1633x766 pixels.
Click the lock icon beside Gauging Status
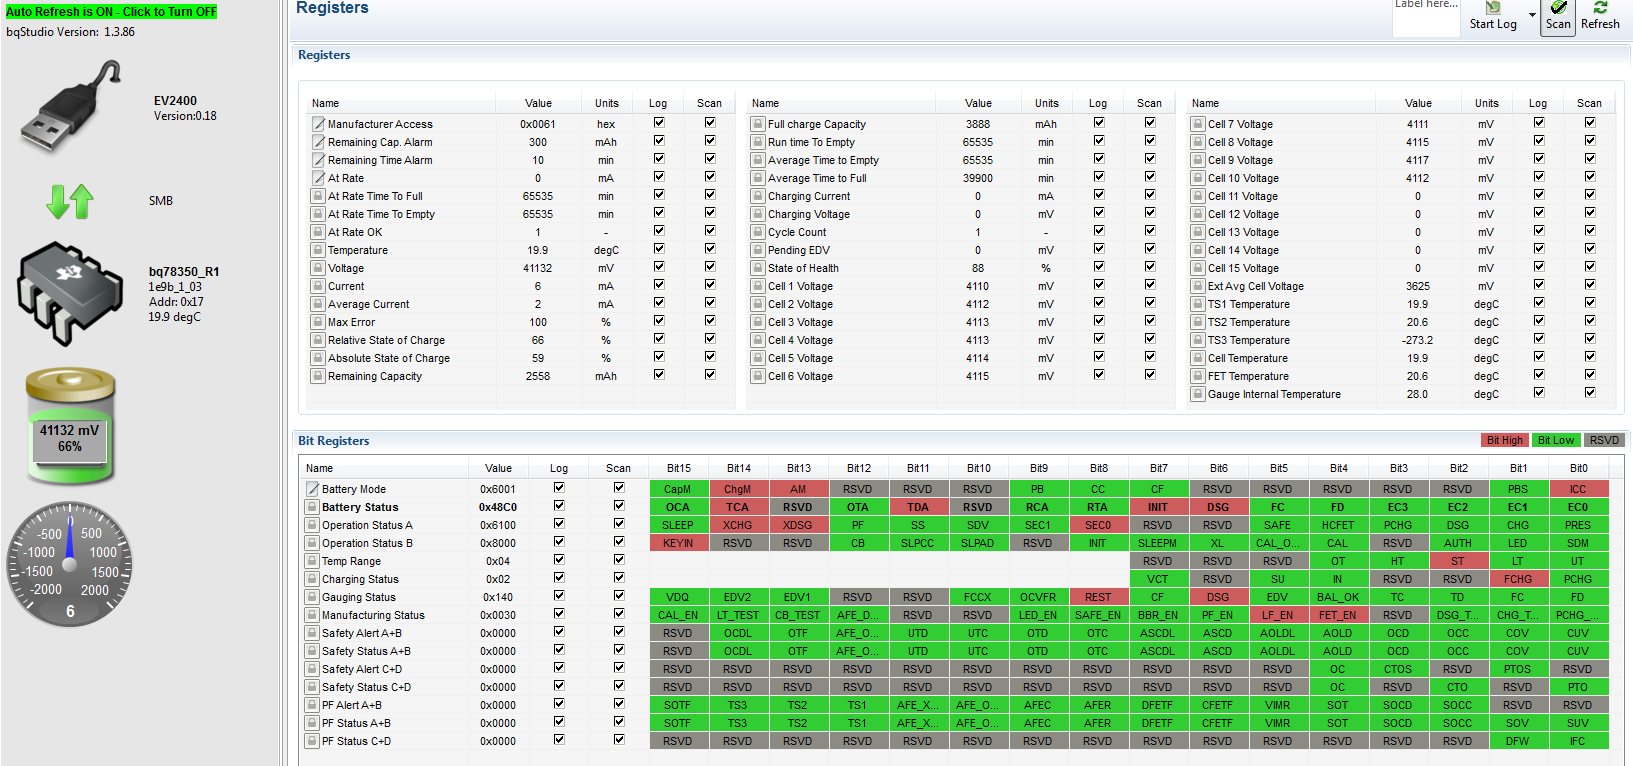click(312, 597)
